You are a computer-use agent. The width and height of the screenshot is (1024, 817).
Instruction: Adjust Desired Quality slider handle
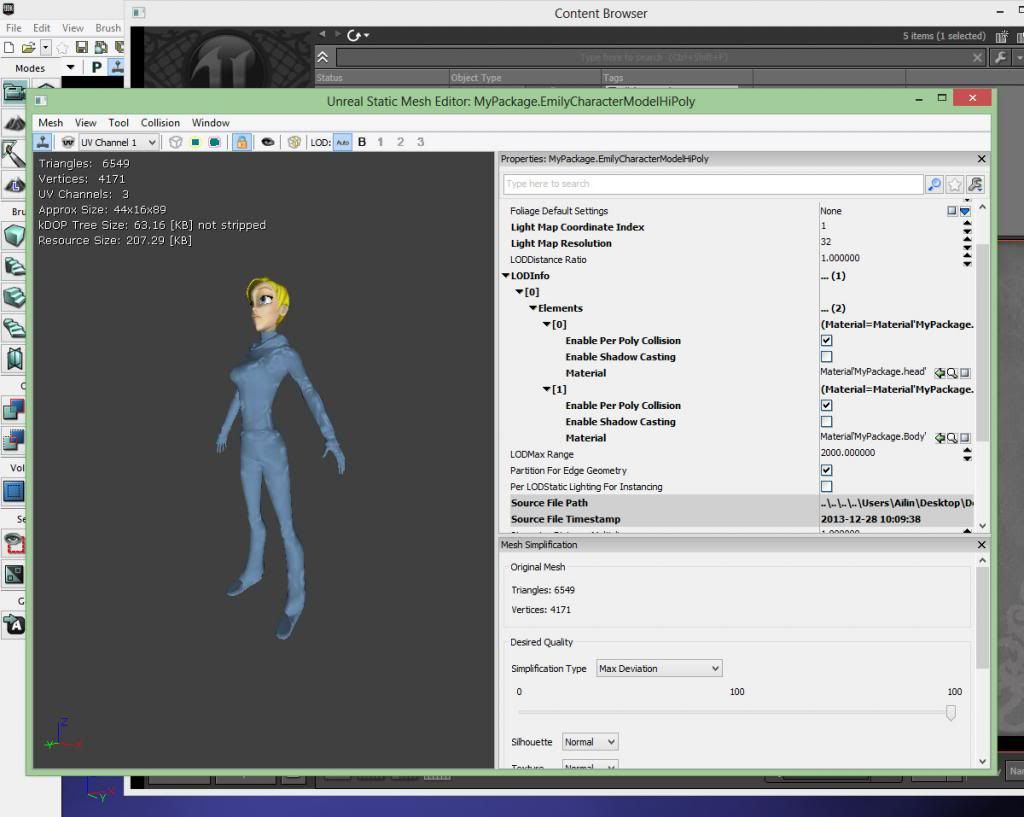[951, 713]
